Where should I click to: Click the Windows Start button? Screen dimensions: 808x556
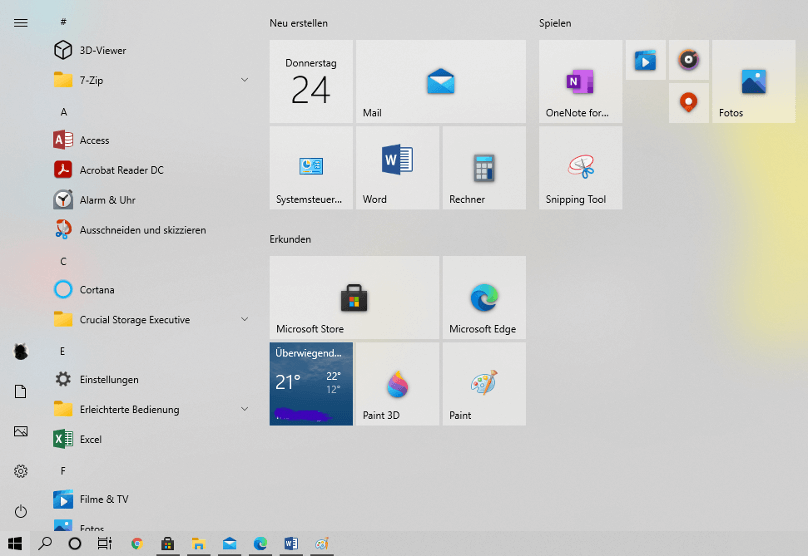[x=15, y=544]
